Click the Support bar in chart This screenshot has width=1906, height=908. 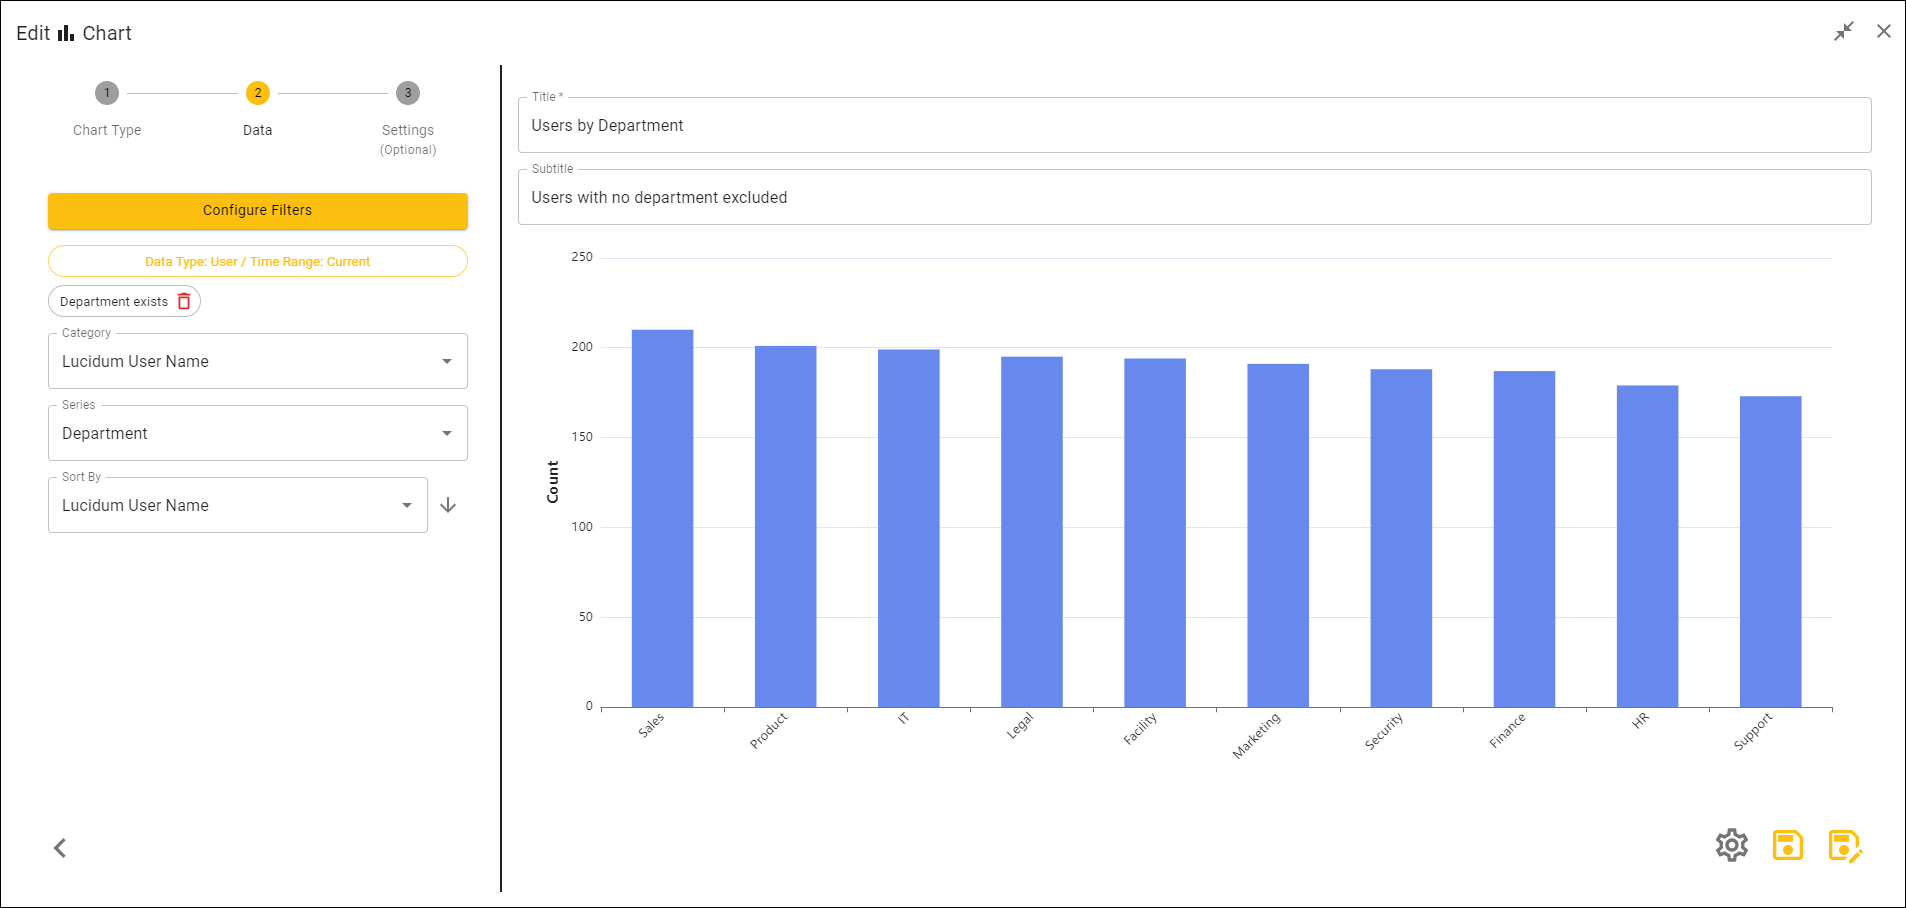coord(1771,552)
